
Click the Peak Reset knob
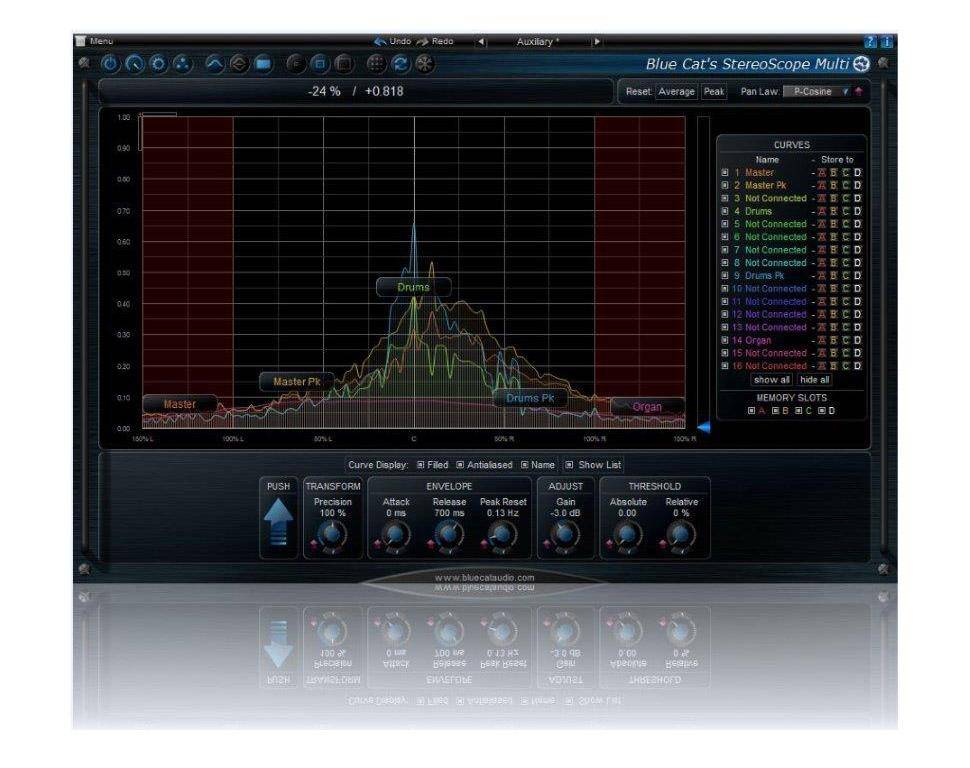[502, 535]
